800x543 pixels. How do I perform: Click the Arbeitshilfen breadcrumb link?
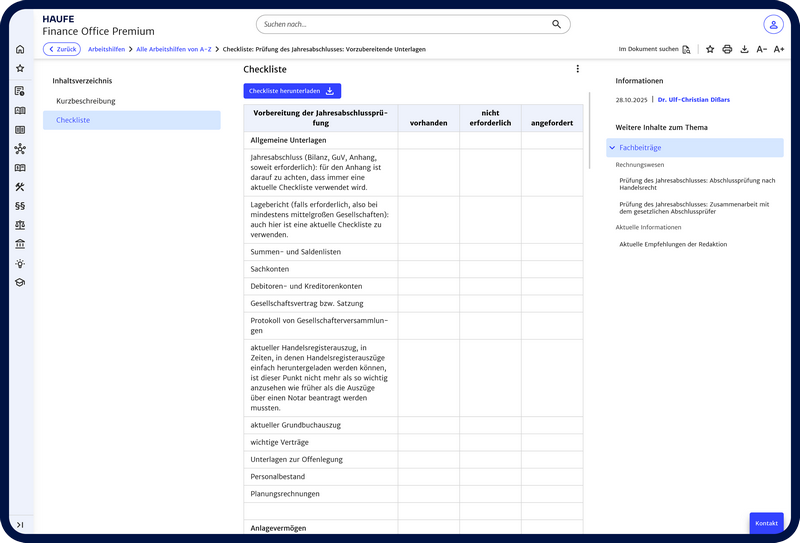click(106, 49)
